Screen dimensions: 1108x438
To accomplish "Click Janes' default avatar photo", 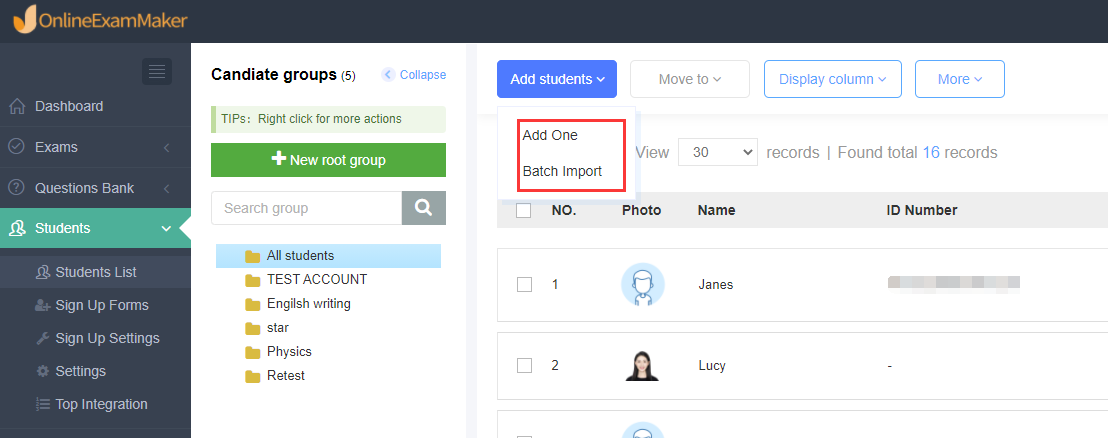I will 642,284.
